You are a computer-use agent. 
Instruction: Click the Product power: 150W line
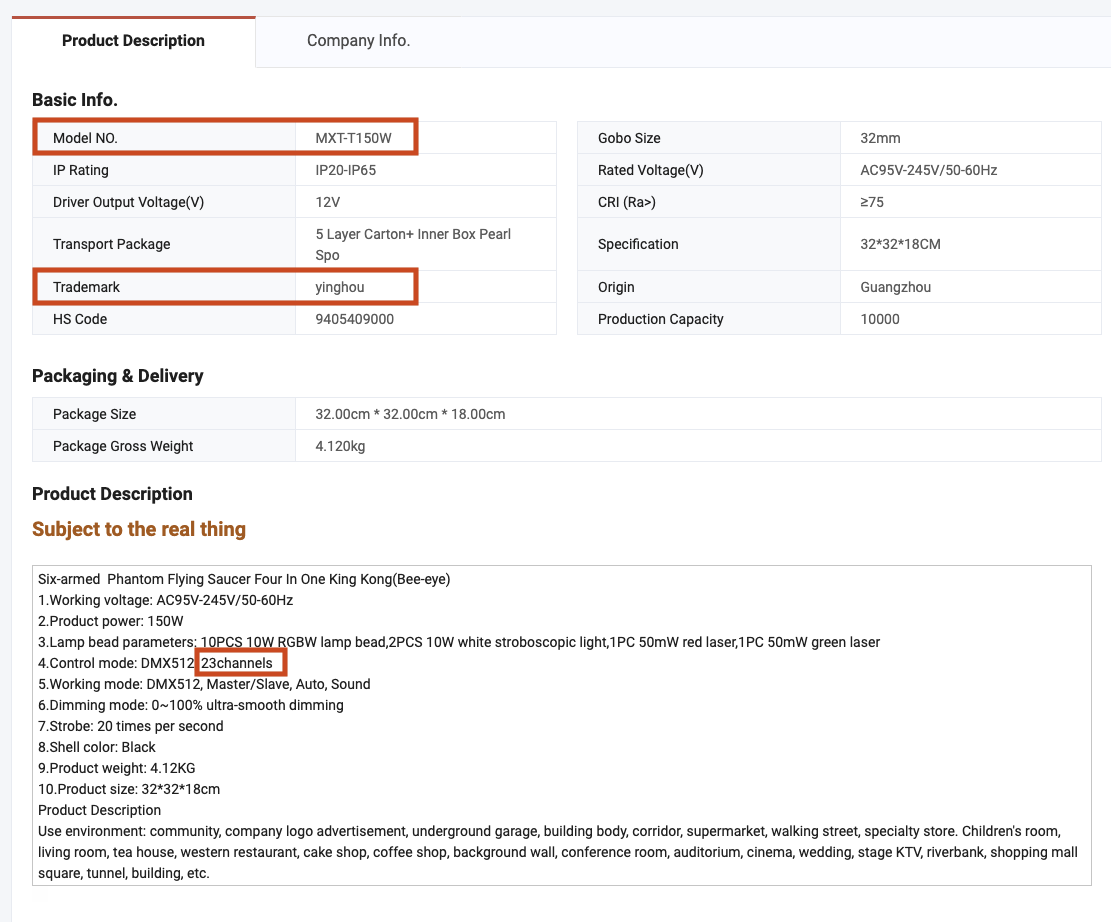pyautogui.click(x=110, y=621)
